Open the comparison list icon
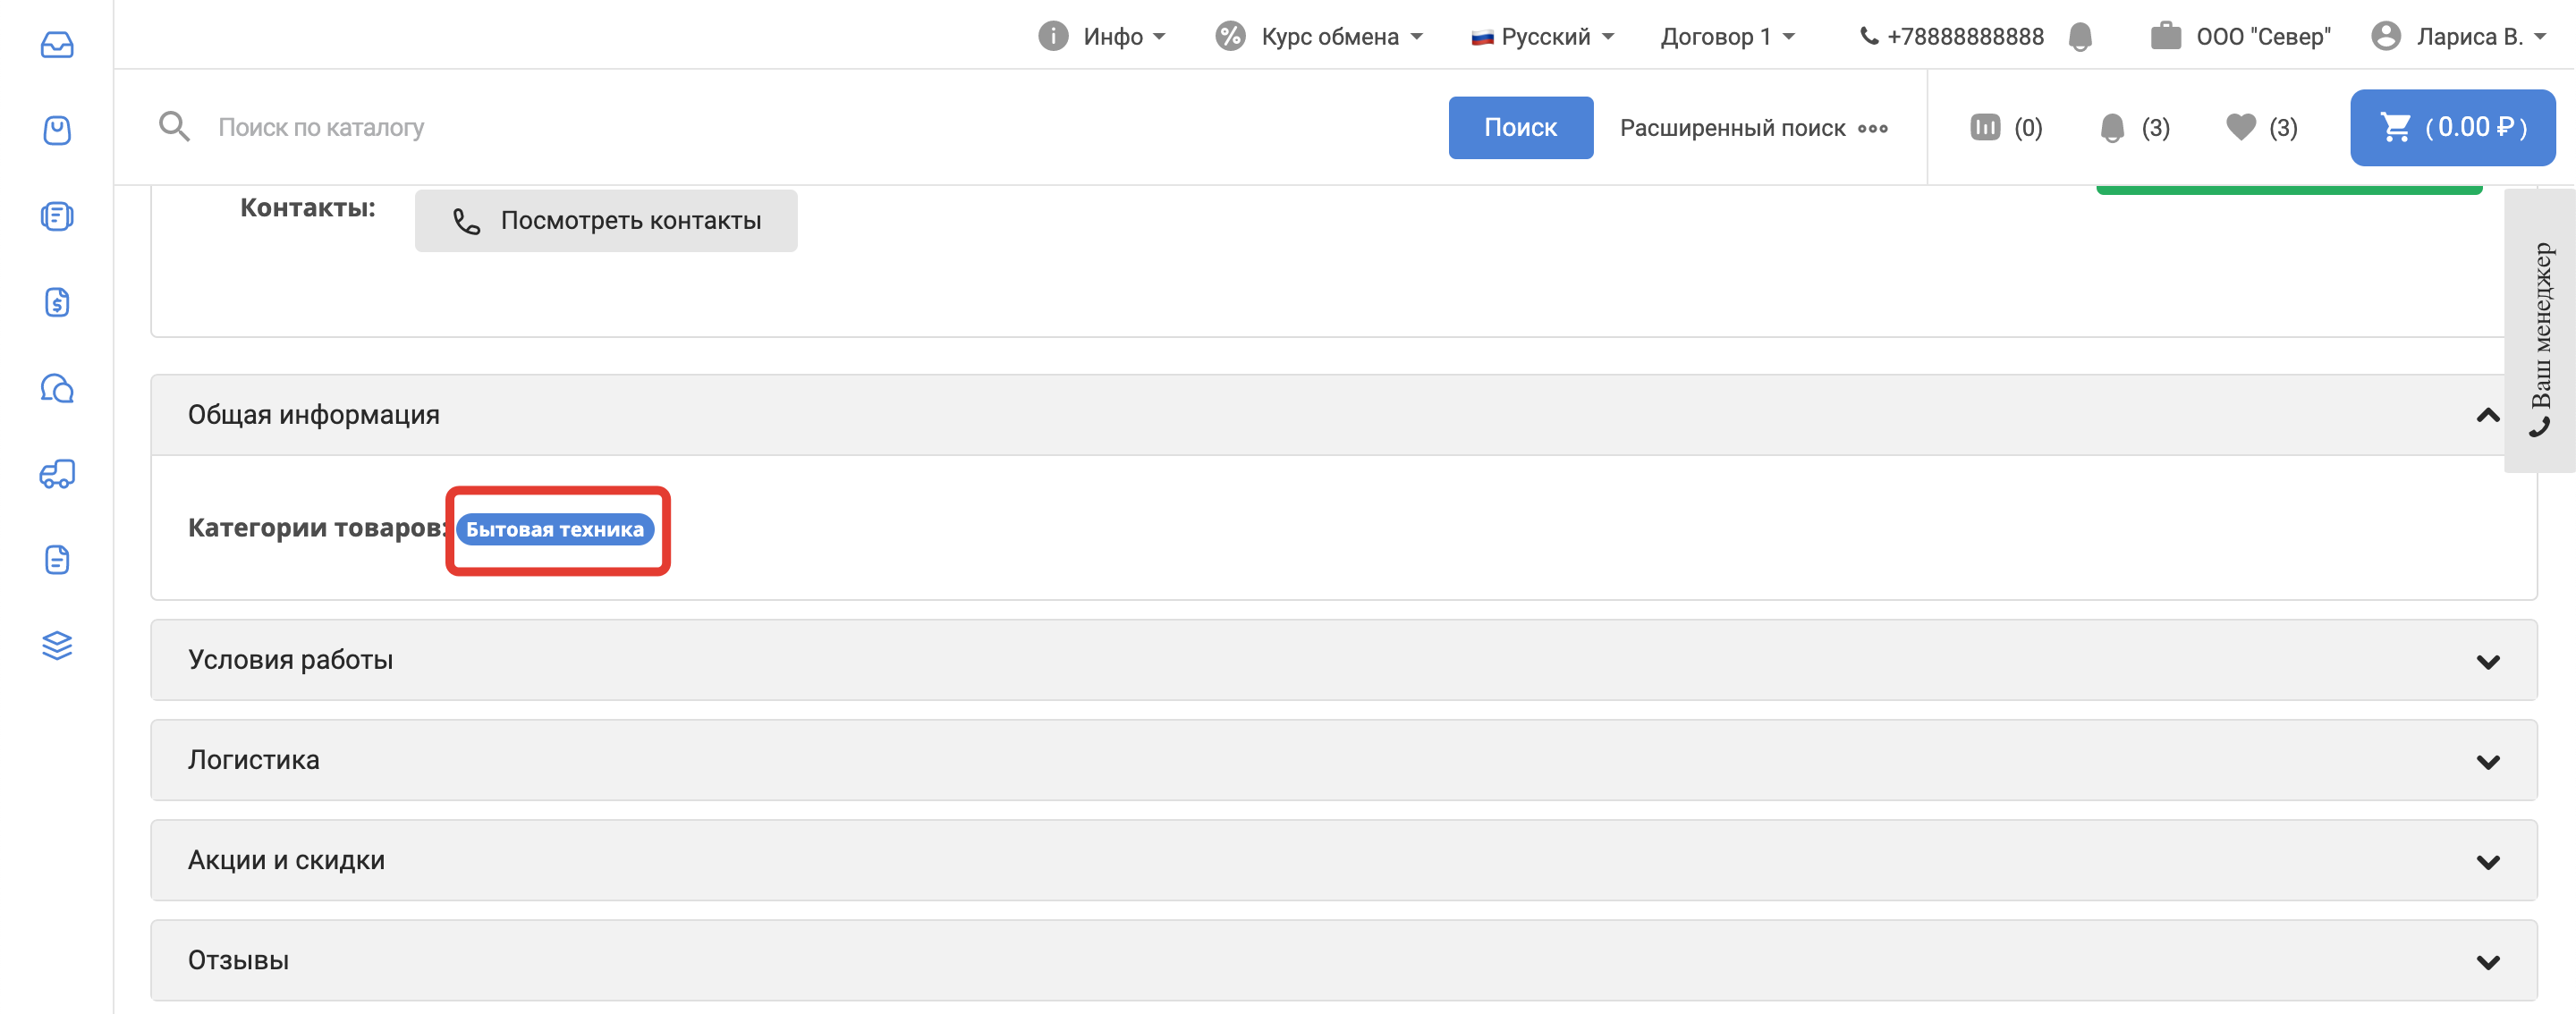This screenshot has height=1014, width=2576. tap(1985, 127)
